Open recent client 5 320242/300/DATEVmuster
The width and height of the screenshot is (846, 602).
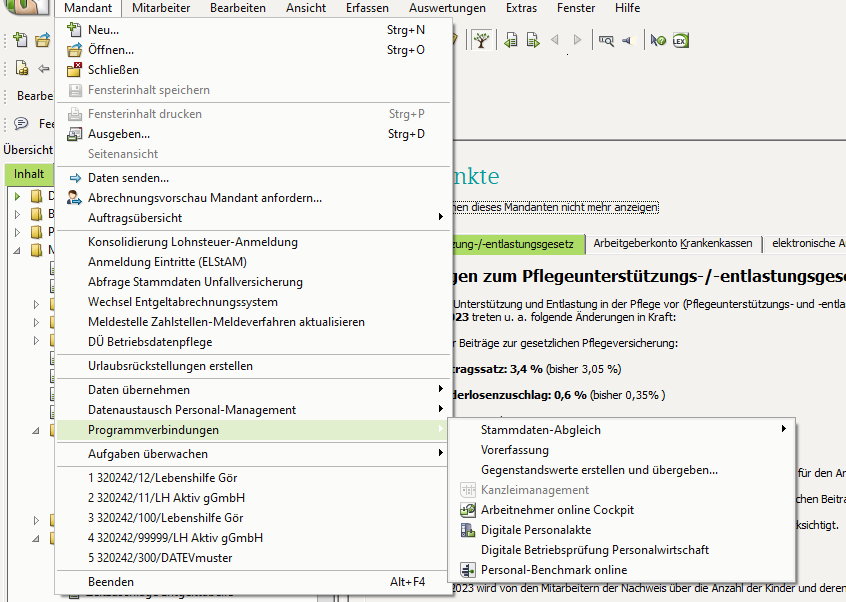coord(254,557)
